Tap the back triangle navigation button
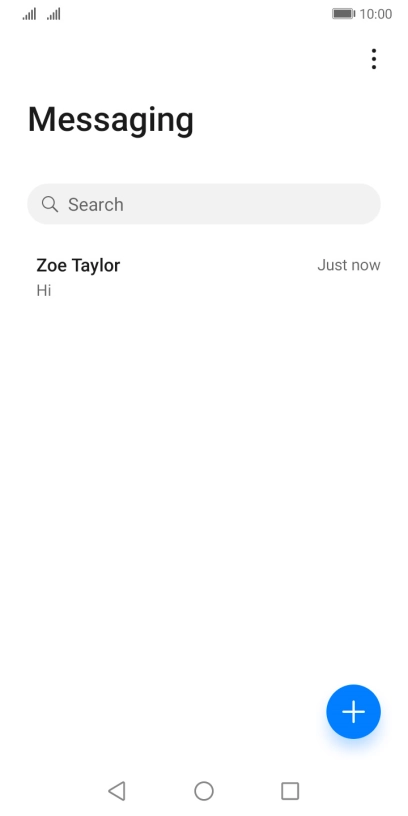This screenshot has width=408, height=816. 117,790
